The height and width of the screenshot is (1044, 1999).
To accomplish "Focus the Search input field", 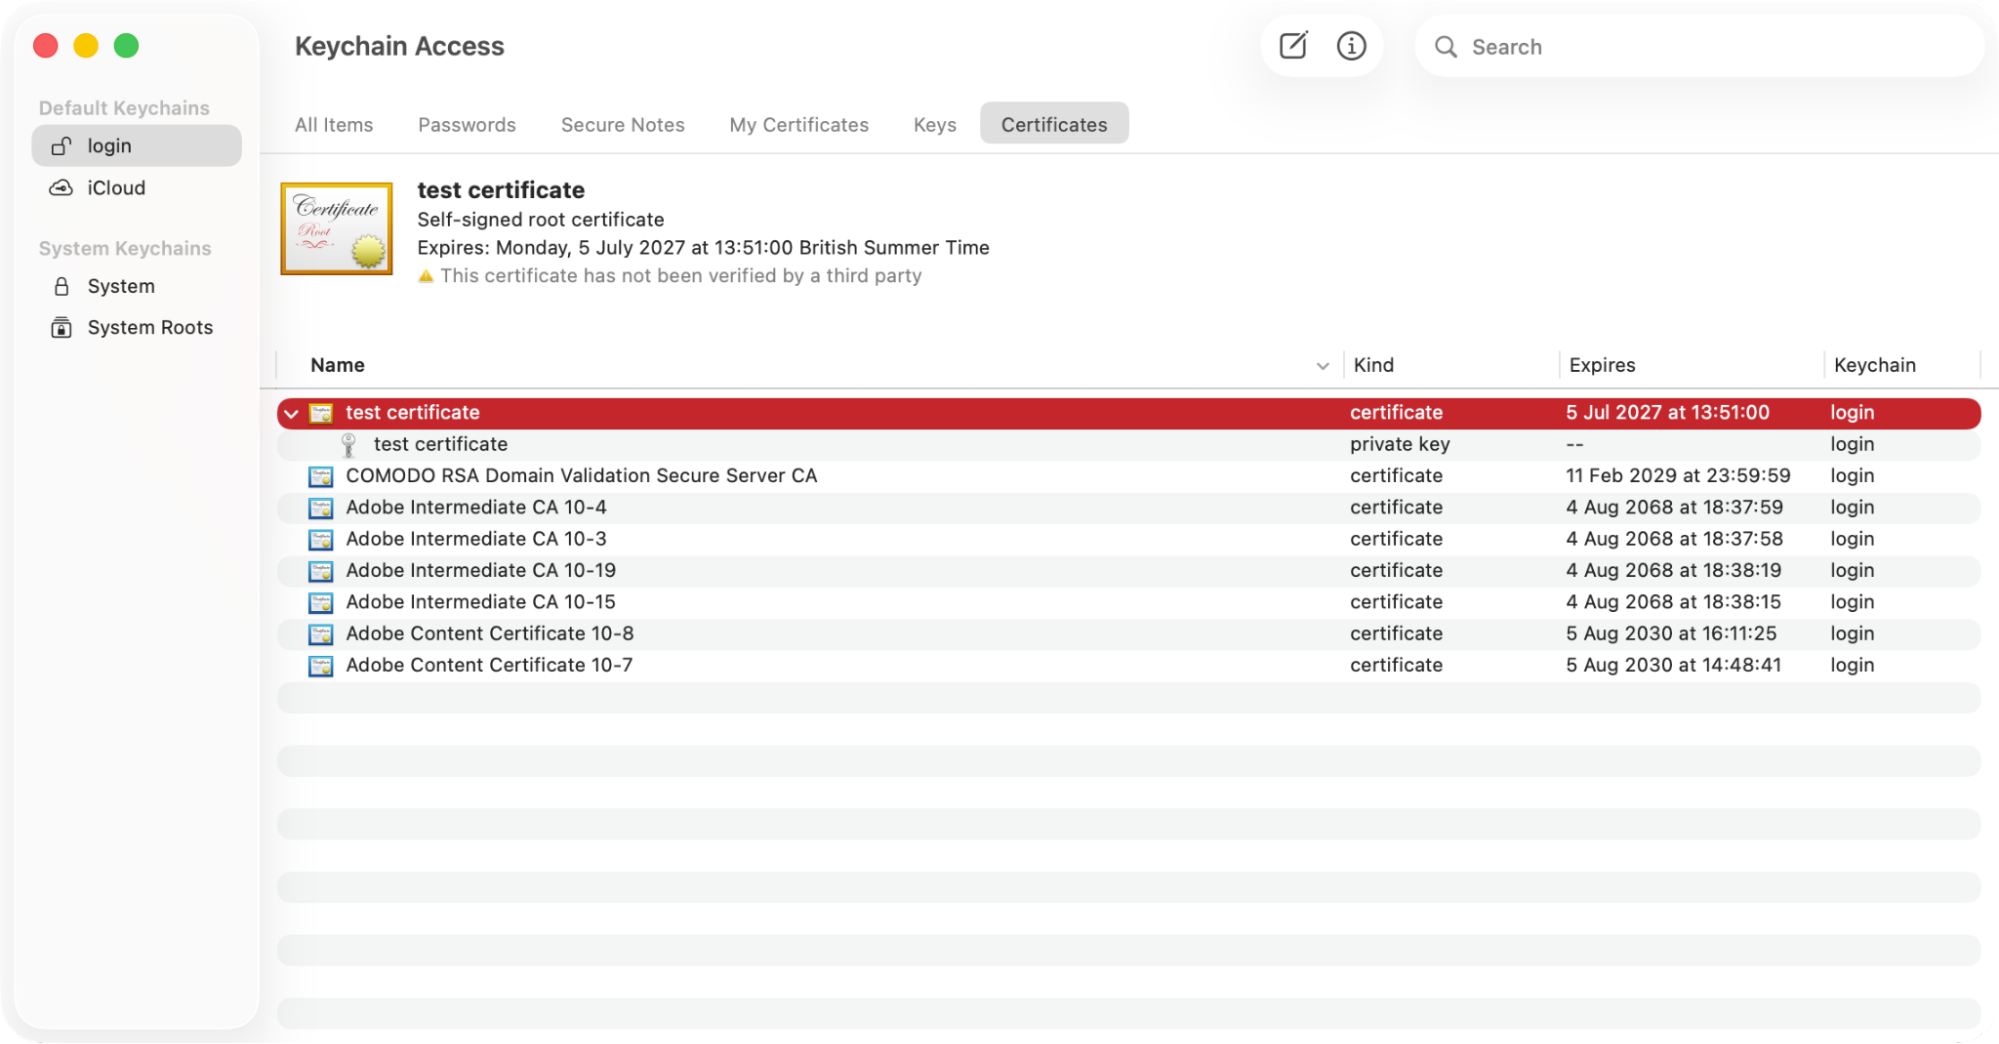I will pos(1700,47).
